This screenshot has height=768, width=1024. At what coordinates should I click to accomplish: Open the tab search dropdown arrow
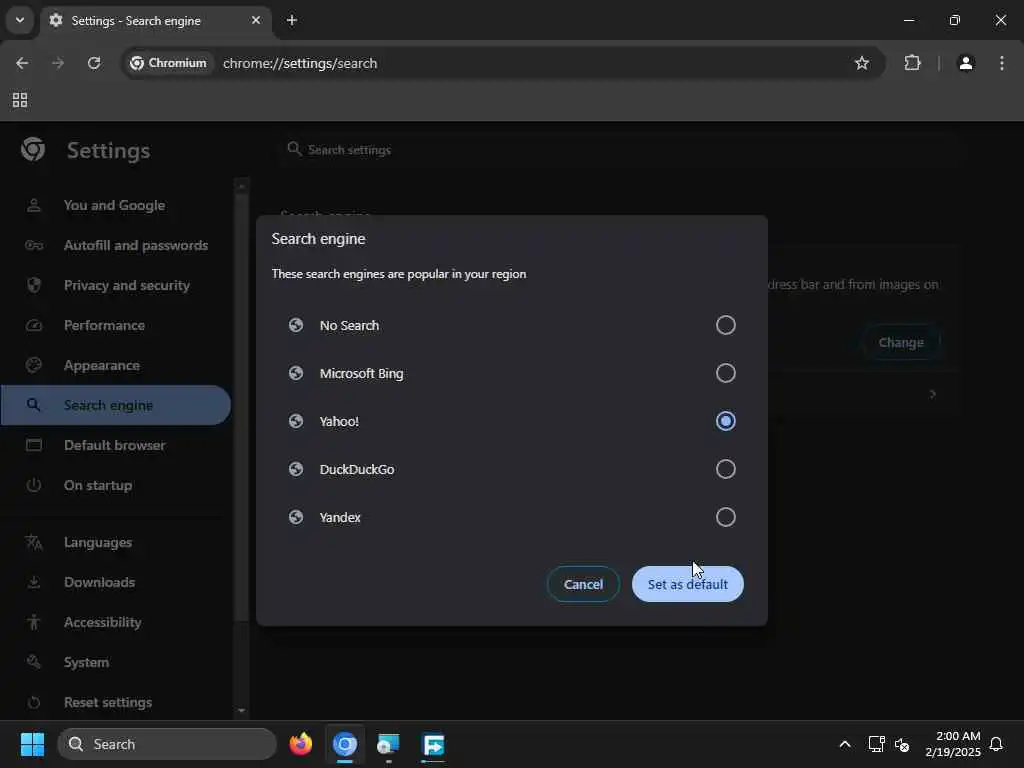20,20
